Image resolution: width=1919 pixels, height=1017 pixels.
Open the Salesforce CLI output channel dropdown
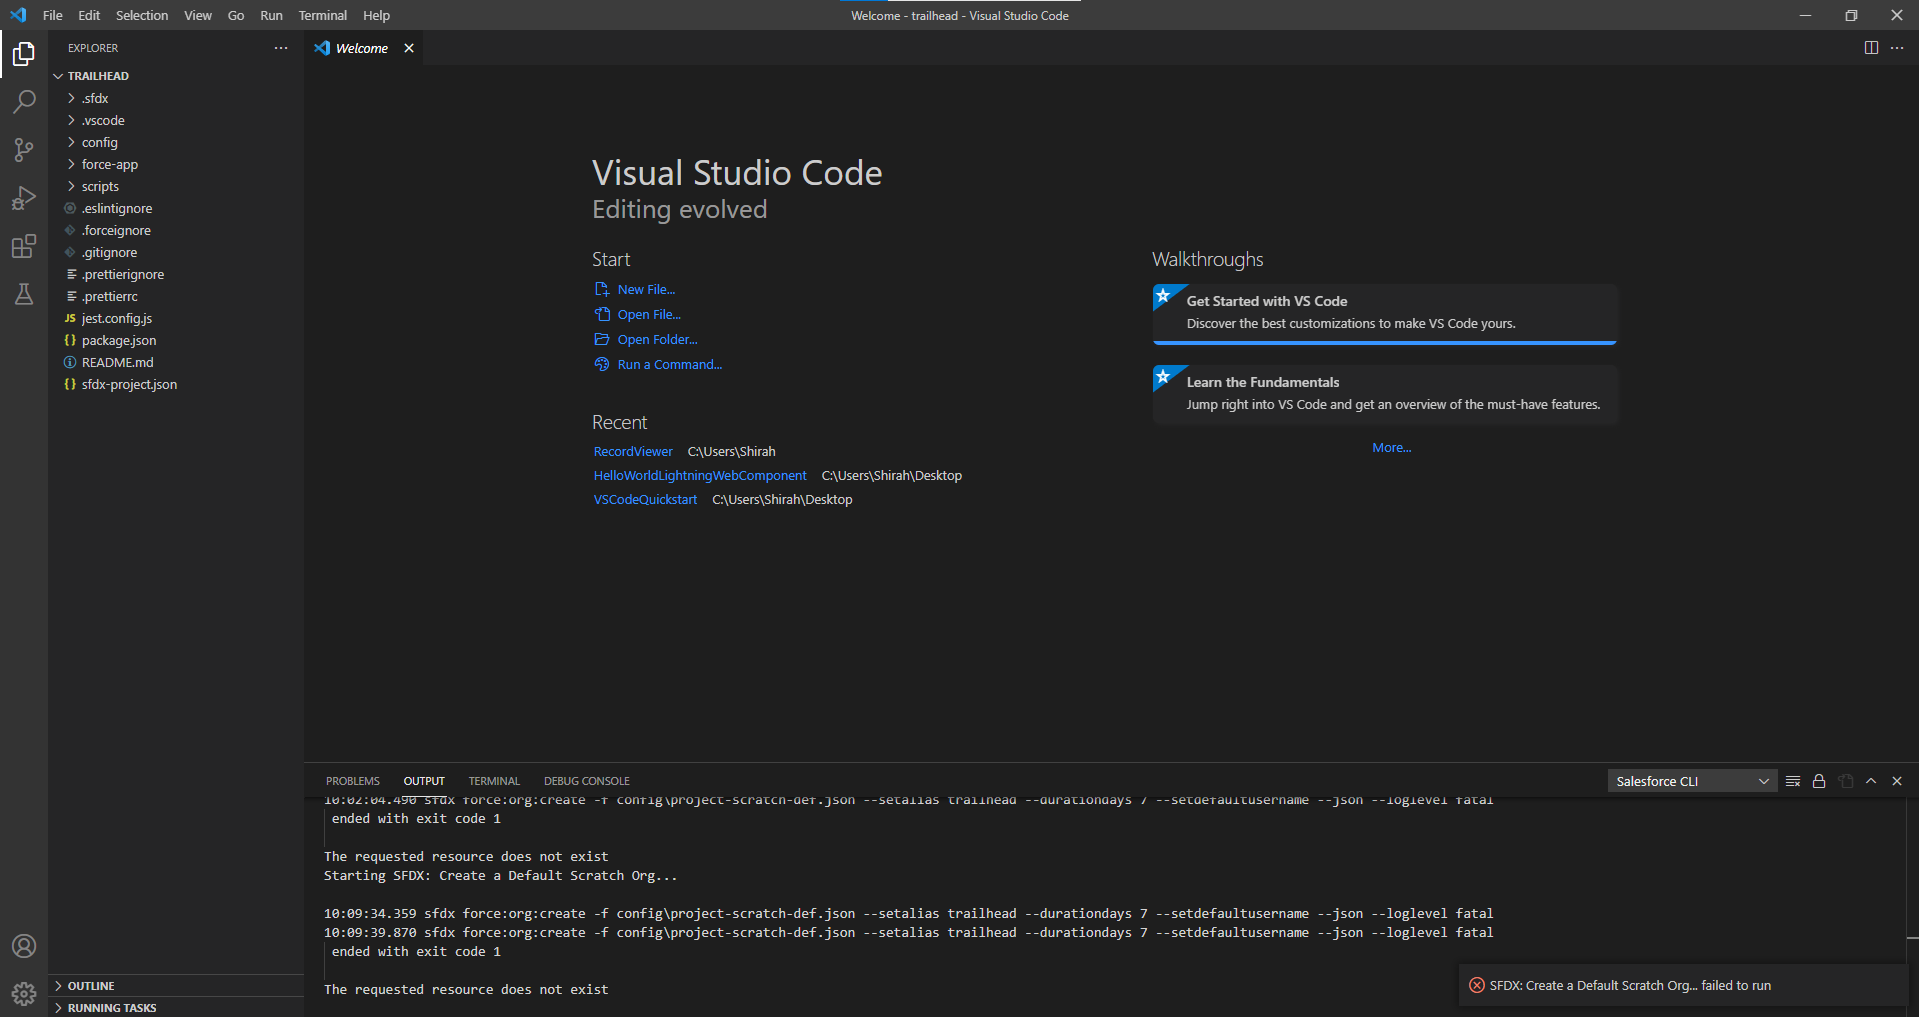(1690, 781)
